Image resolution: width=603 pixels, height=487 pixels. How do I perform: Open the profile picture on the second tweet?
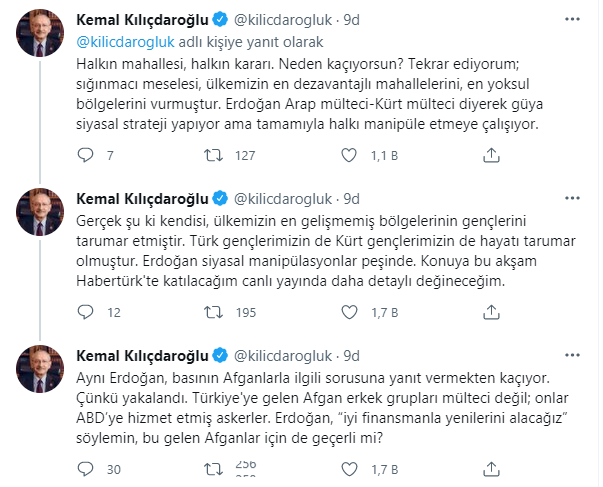click(39, 213)
